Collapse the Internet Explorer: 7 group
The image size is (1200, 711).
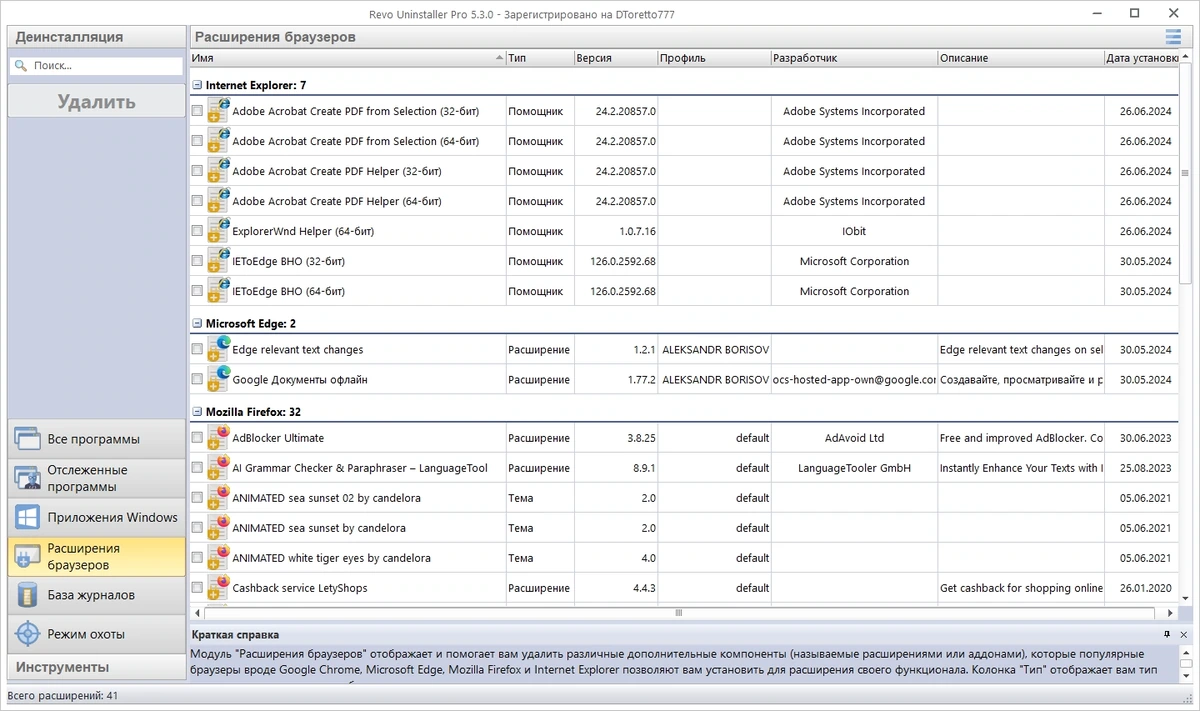click(x=197, y=86)
